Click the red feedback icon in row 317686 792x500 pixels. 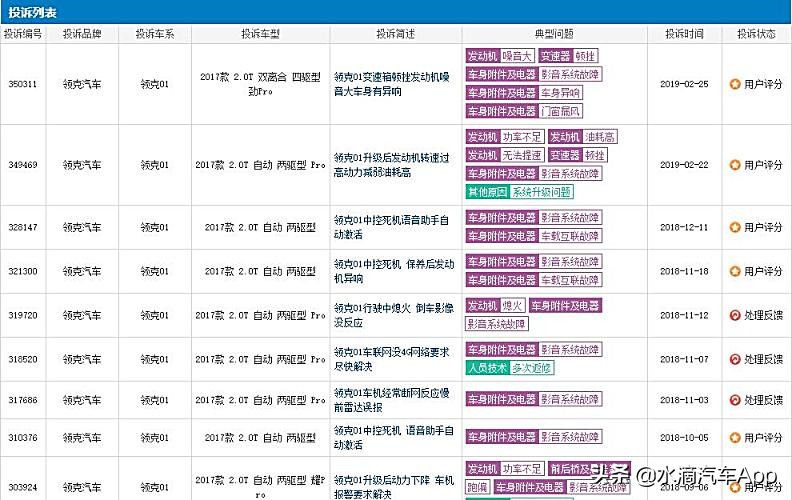pos(735,400)
